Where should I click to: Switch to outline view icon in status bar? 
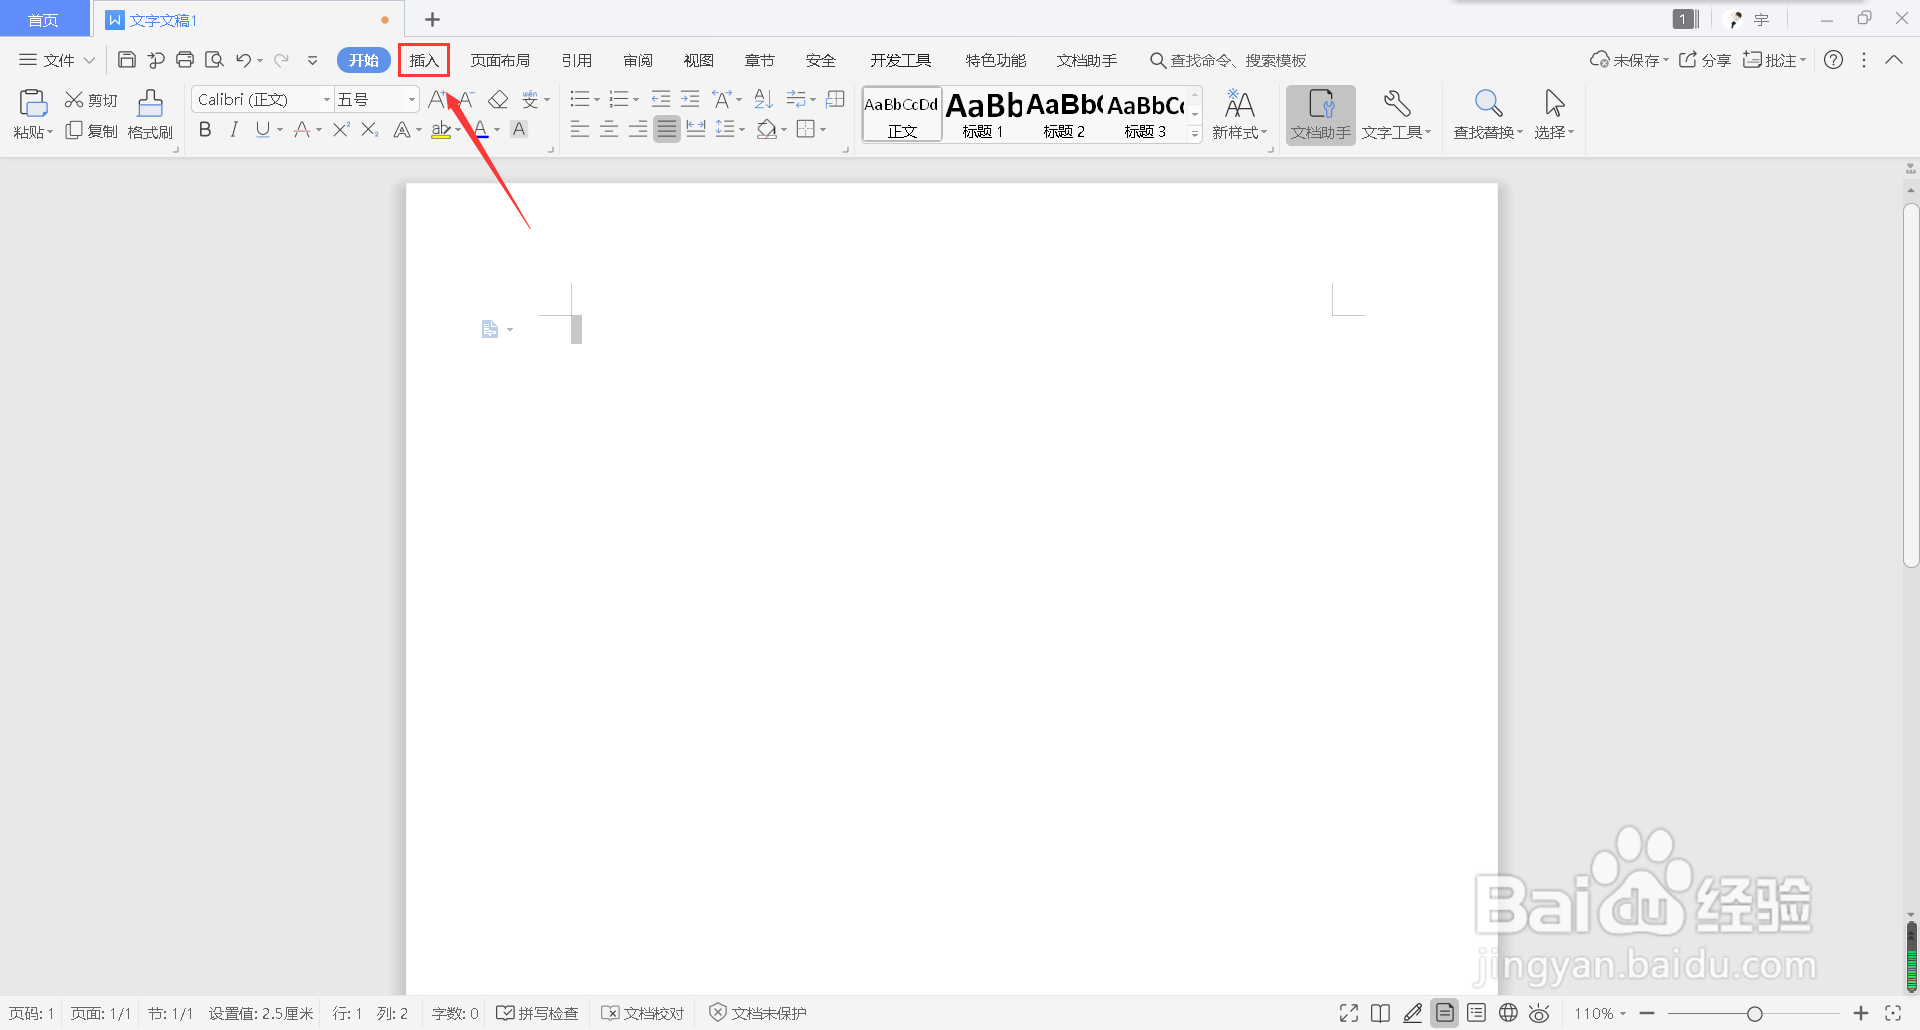pyautogui.click(x=1476, y=1013)
